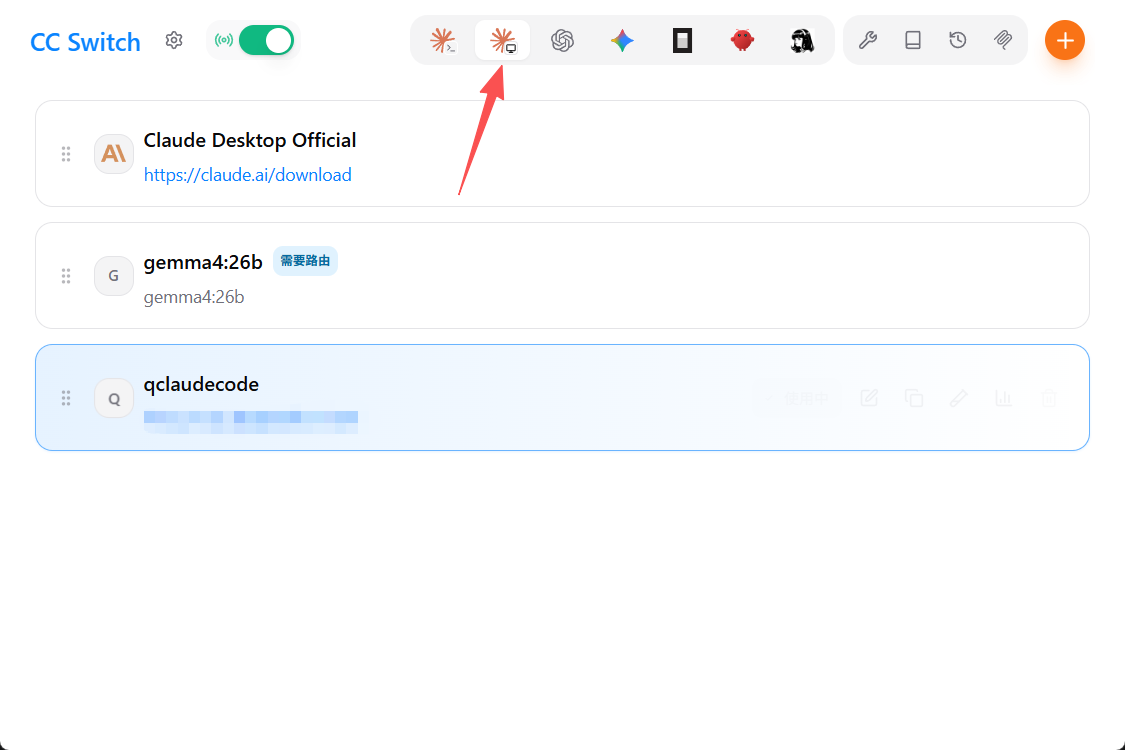
Task: Click the Anthropic logo on Claude Desktop Official
Action: click(113, 154)
